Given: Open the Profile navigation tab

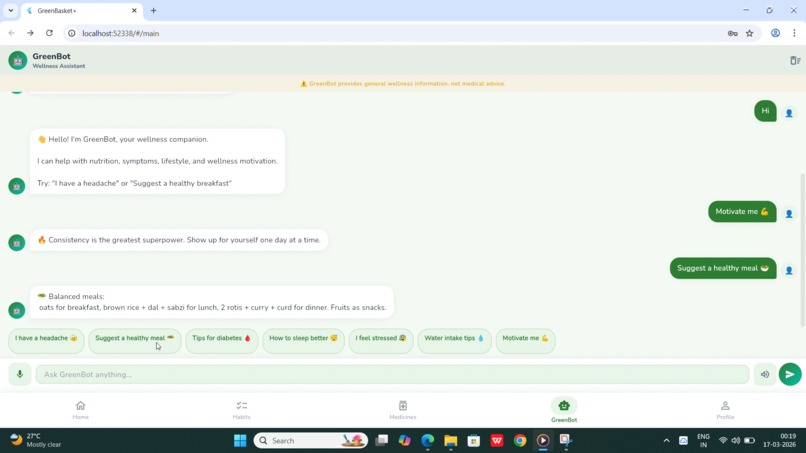Looking at the screenshot, I should click(725, 410).
